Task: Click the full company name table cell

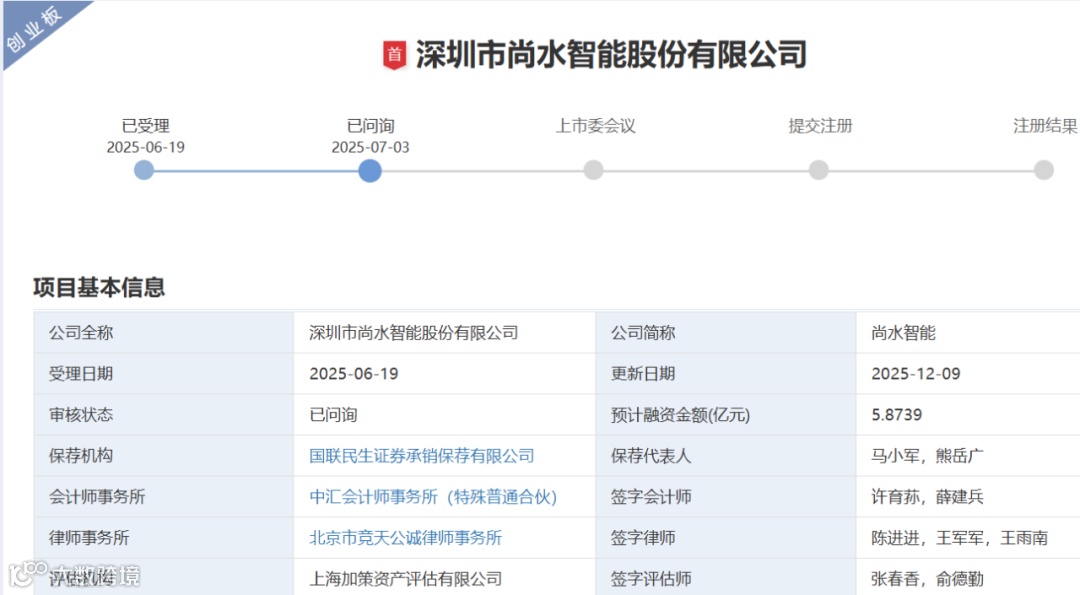Action: point(444,333)
